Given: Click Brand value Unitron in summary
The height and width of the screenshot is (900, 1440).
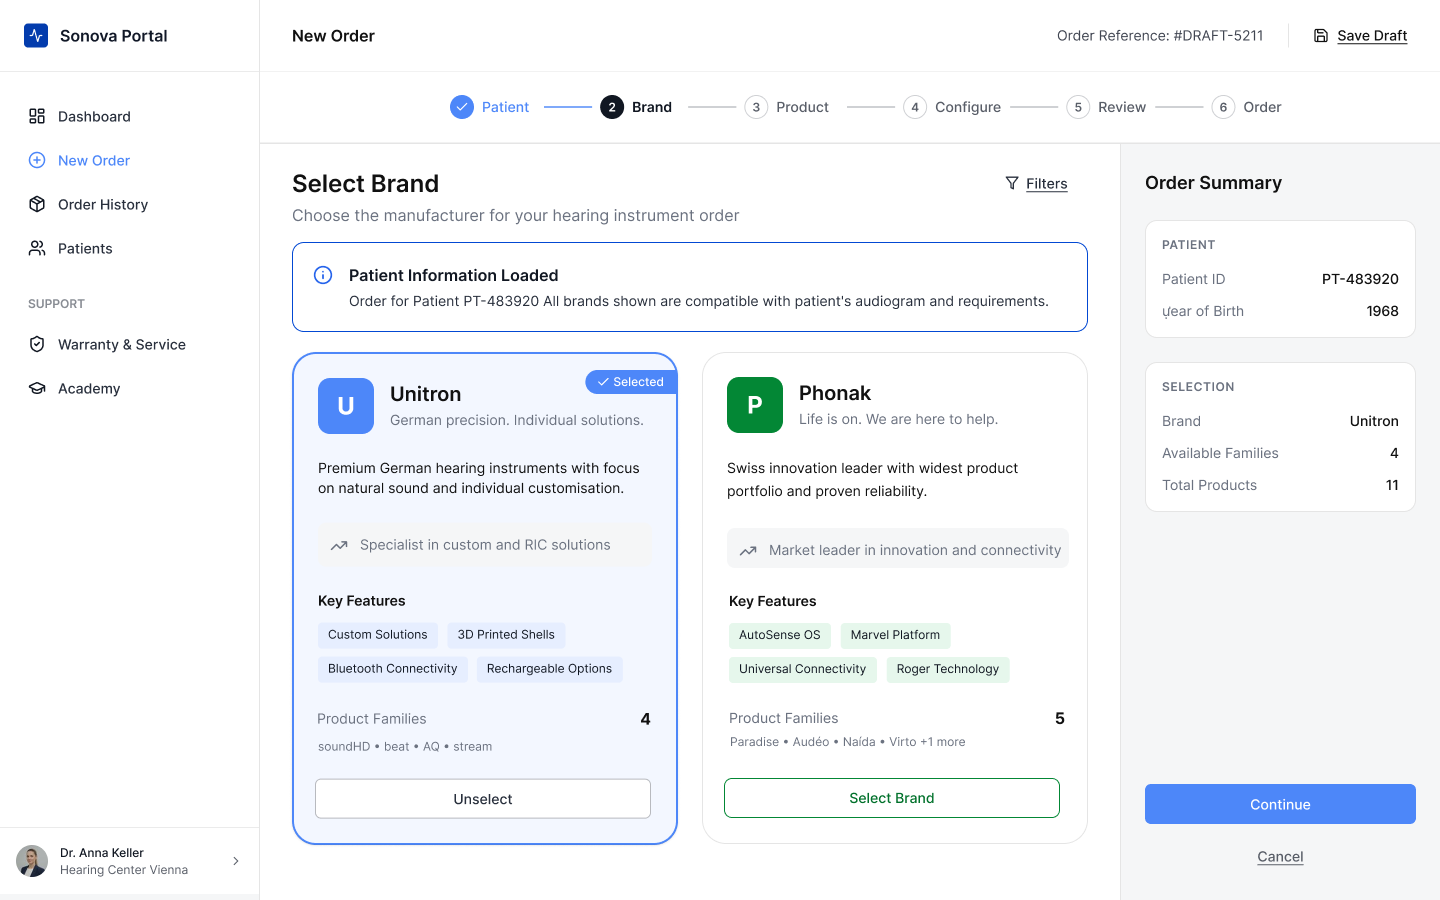Looking at the screenshot, I should coord(1374,421).
